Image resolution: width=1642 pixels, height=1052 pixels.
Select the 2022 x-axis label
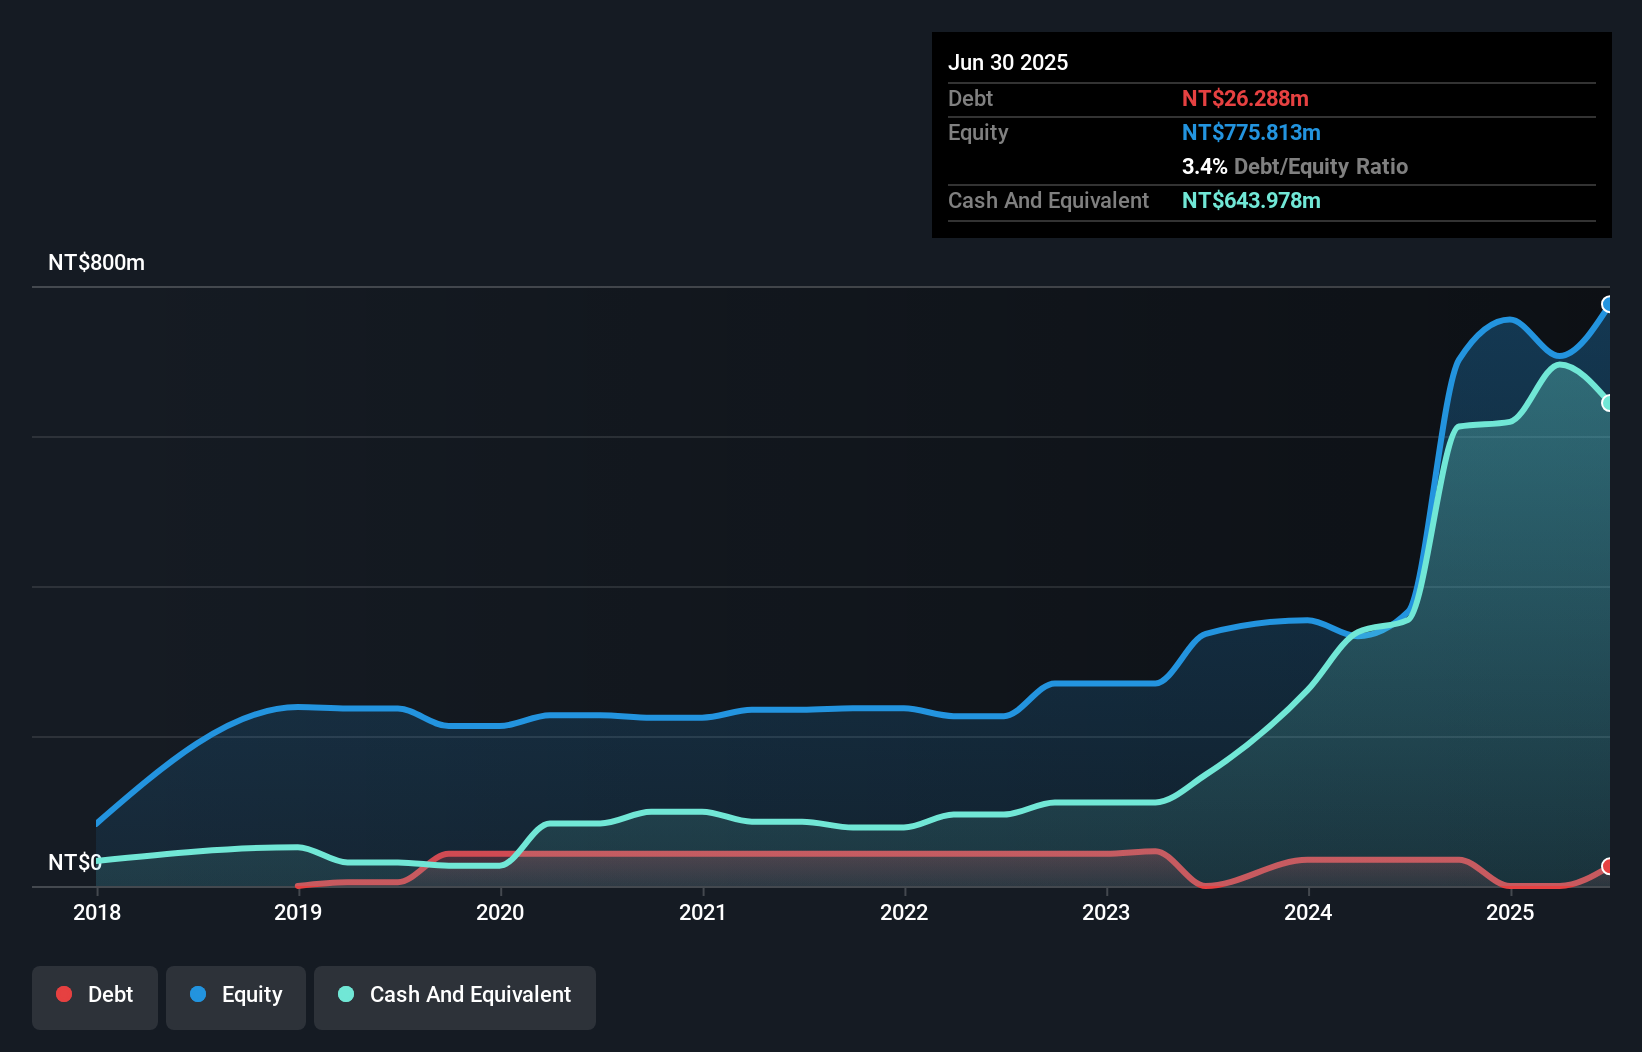[x=904, y=912]
